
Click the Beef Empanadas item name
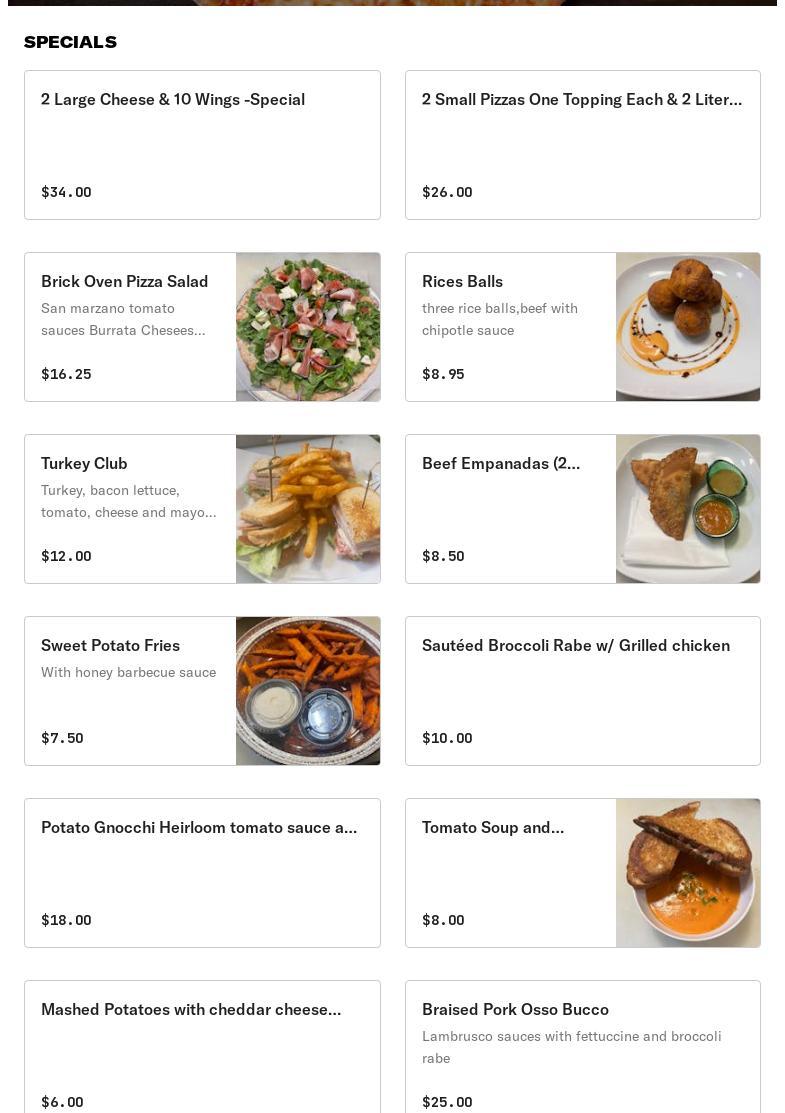[501, 464]
